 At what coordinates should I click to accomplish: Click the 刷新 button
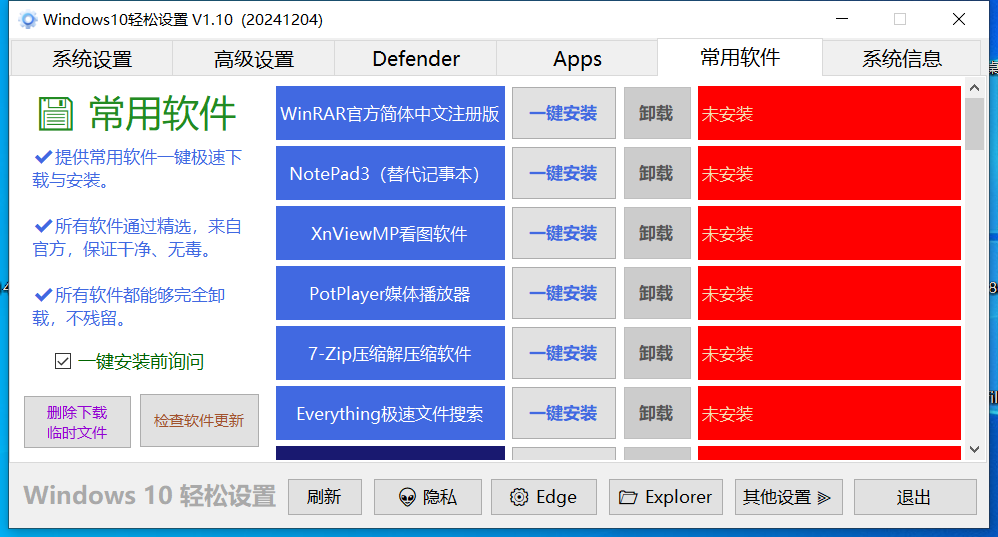click(x=325, y=497)
